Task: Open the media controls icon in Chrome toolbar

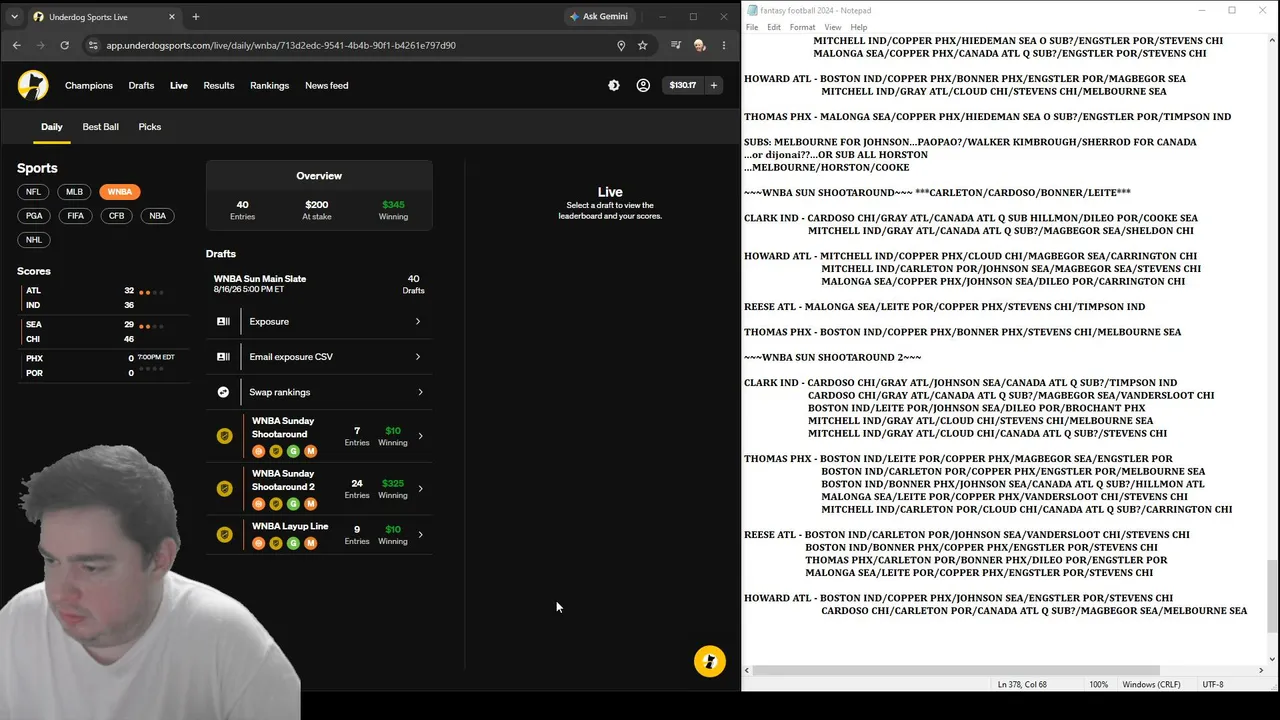Action: click(676, 45)
